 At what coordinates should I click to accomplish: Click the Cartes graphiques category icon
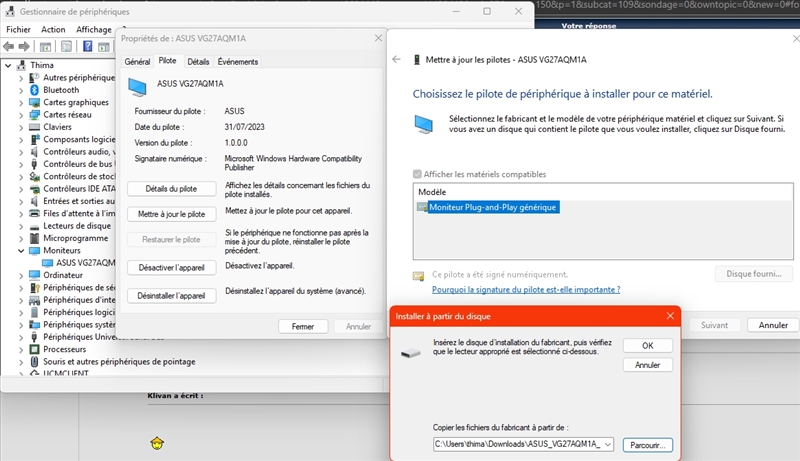coord(34,103)
